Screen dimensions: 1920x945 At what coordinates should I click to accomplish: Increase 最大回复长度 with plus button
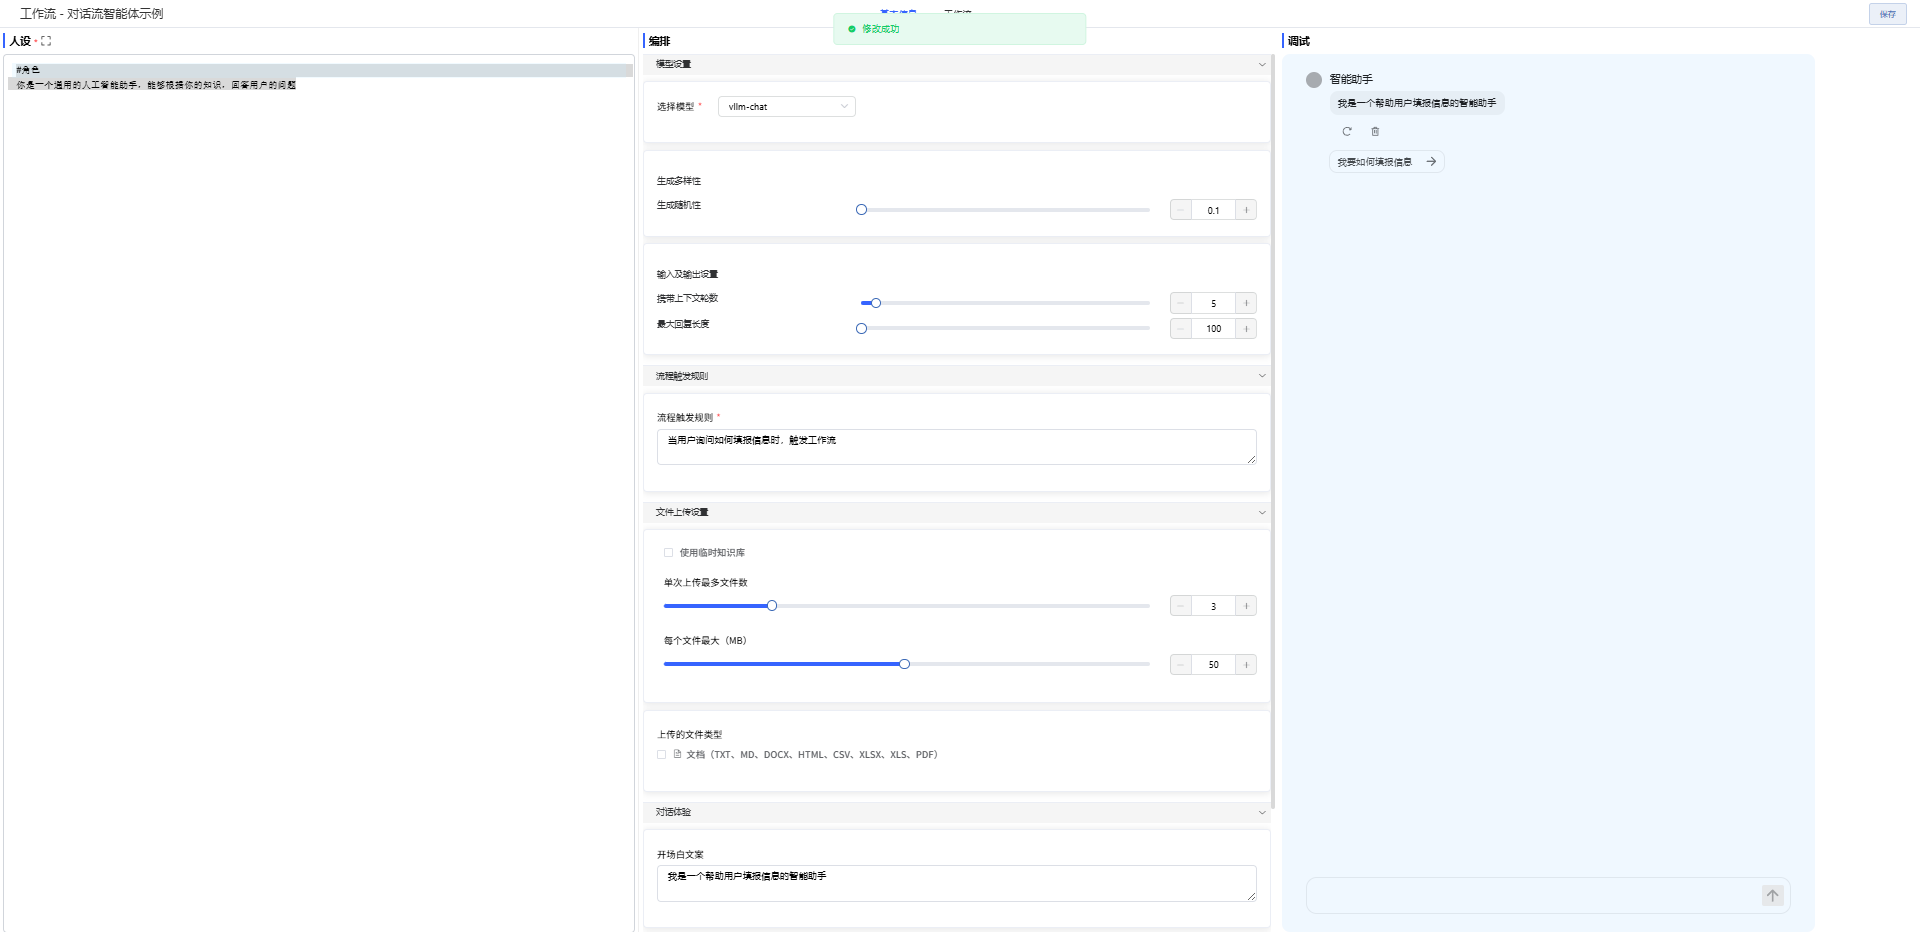1246,329
